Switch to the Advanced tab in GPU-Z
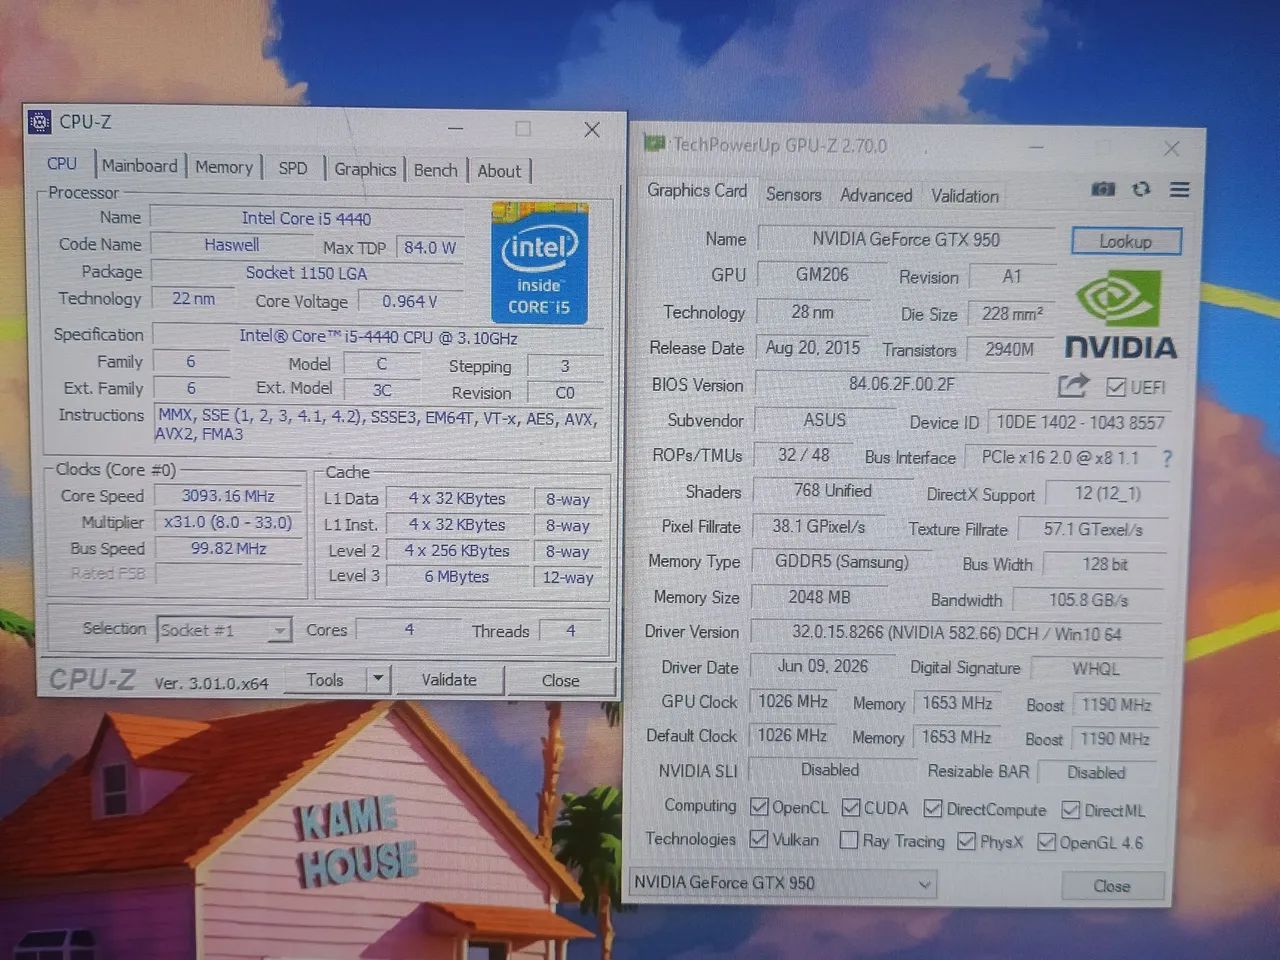This screenshot has height=960, width=1280. tap(876, 195)
